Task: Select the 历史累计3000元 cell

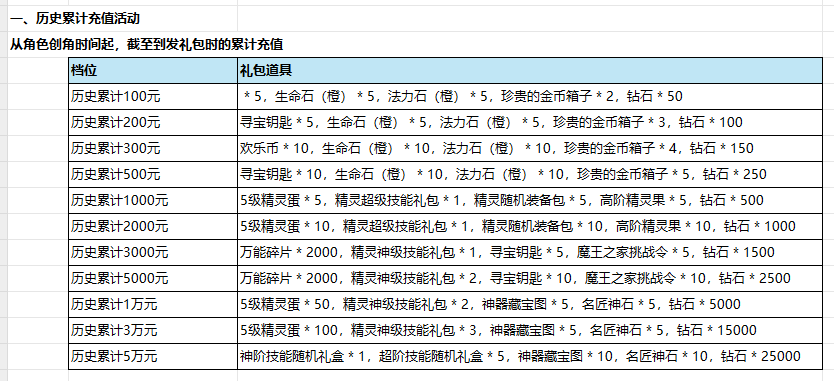Action: 153,253
